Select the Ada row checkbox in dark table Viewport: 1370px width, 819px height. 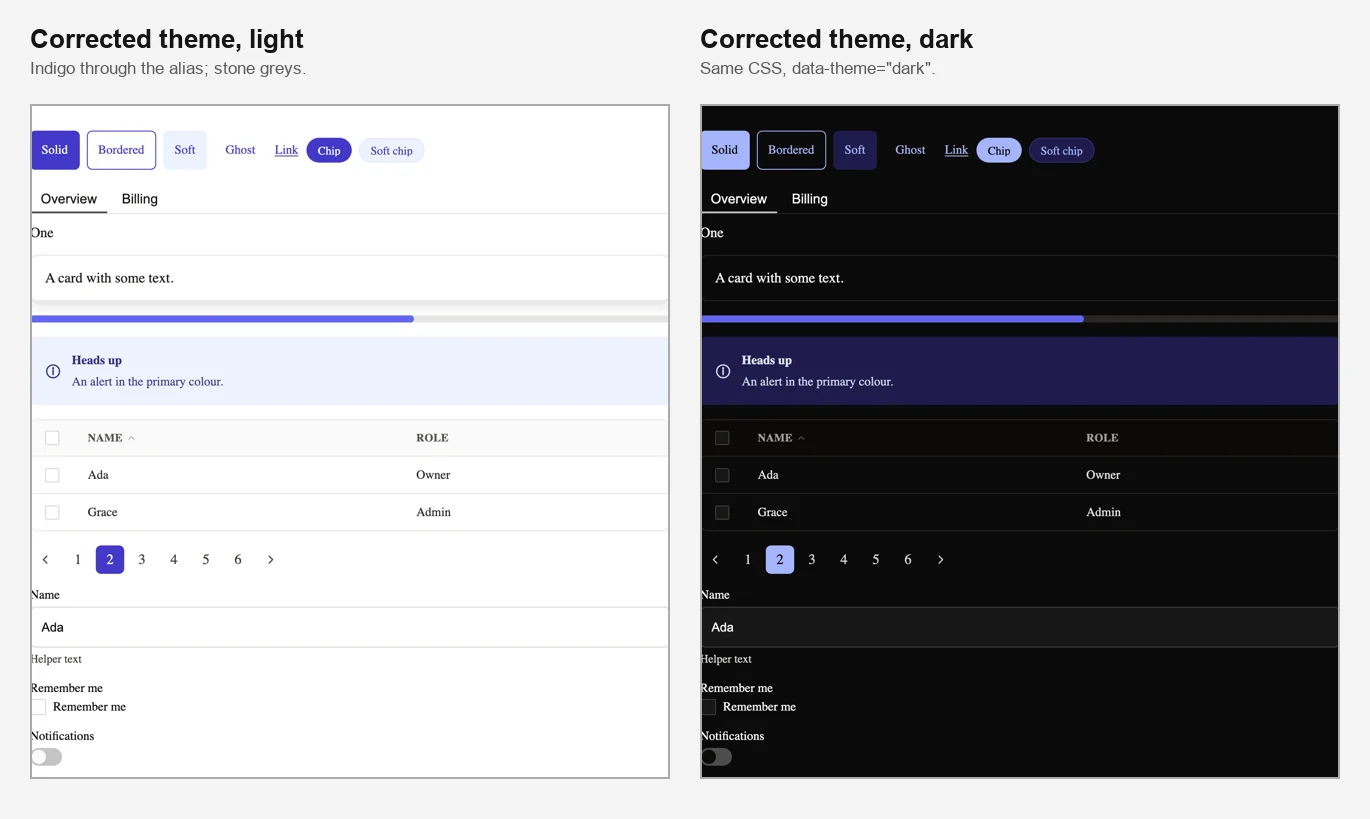tap(722, 475)
